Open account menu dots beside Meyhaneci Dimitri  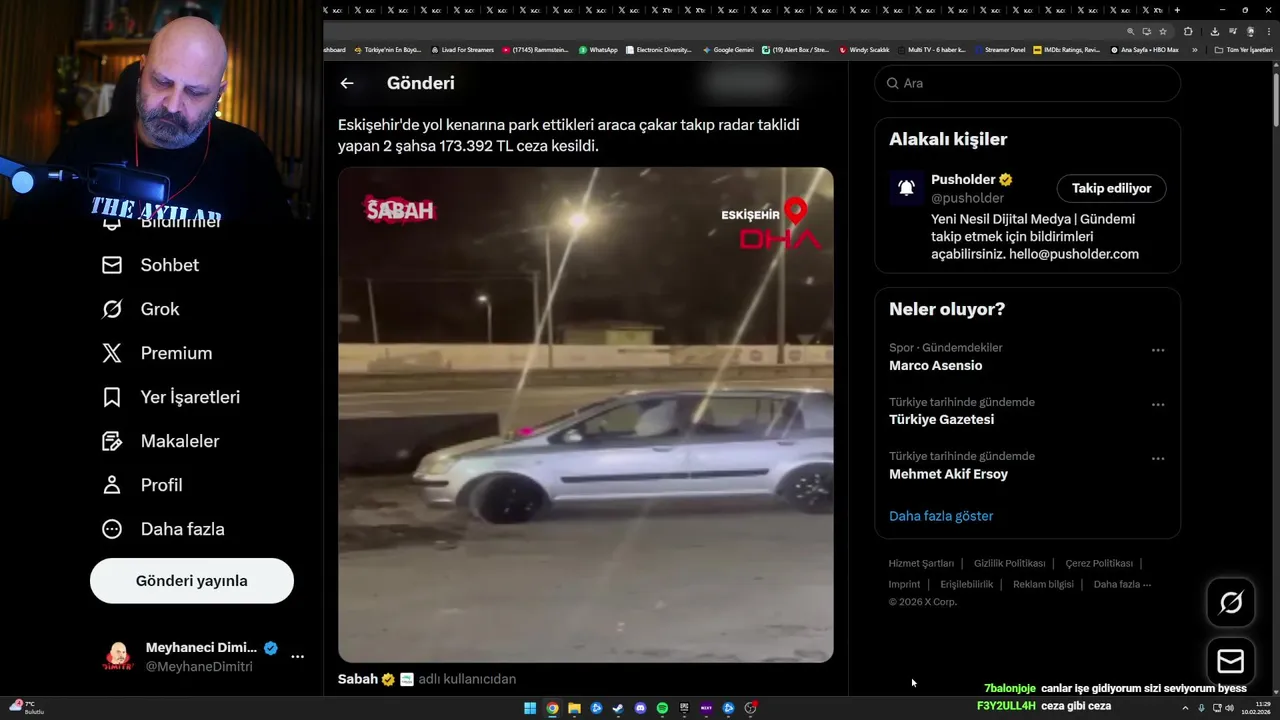(x=297, y=657)
